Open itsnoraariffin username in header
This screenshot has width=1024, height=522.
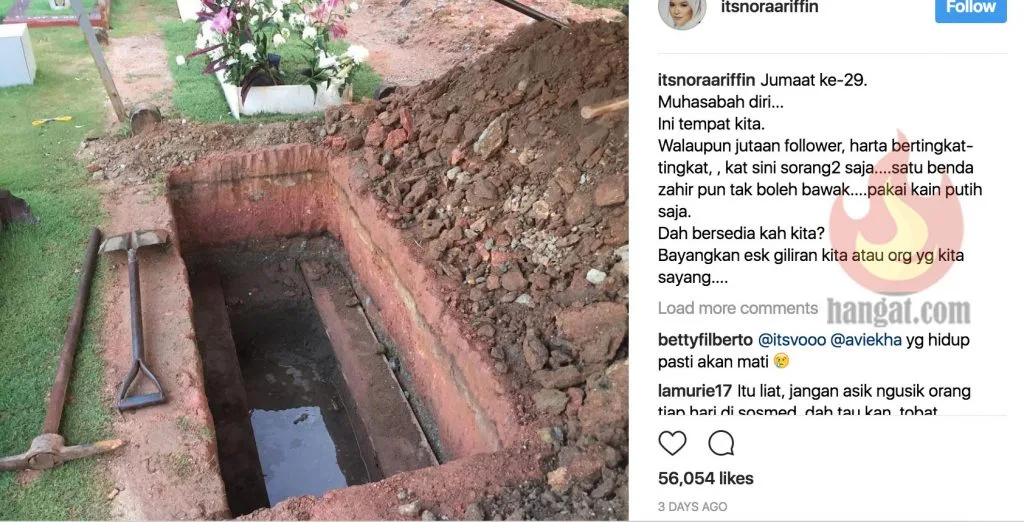[769, 7]
